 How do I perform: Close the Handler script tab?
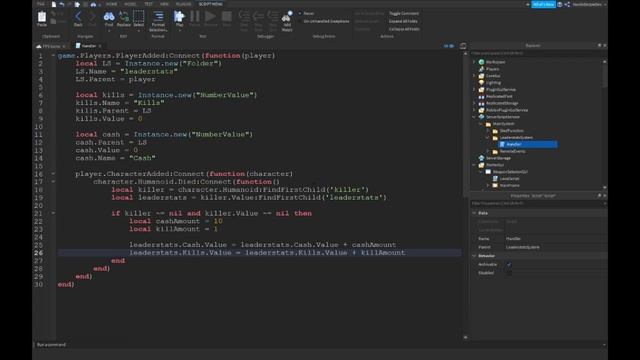point(100,46)
